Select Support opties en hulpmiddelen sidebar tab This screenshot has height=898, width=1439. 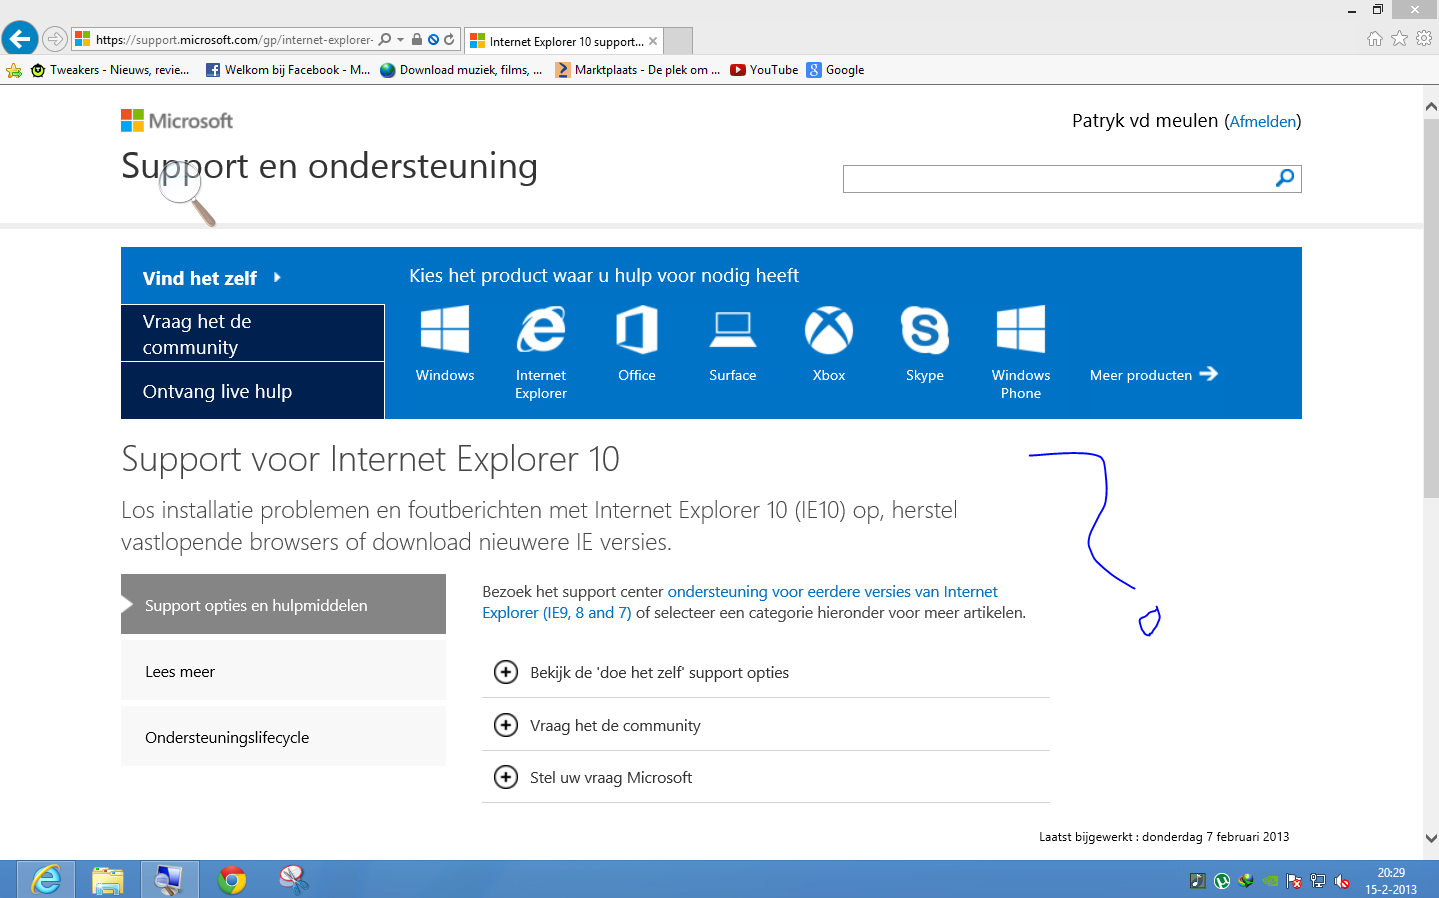click(x=283, y=604)
